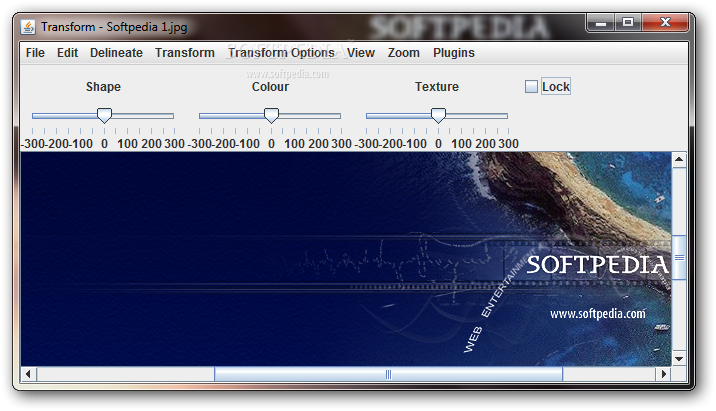
Task: Click the Texture label
Action: pyautogui.click(x=437, y=87)
